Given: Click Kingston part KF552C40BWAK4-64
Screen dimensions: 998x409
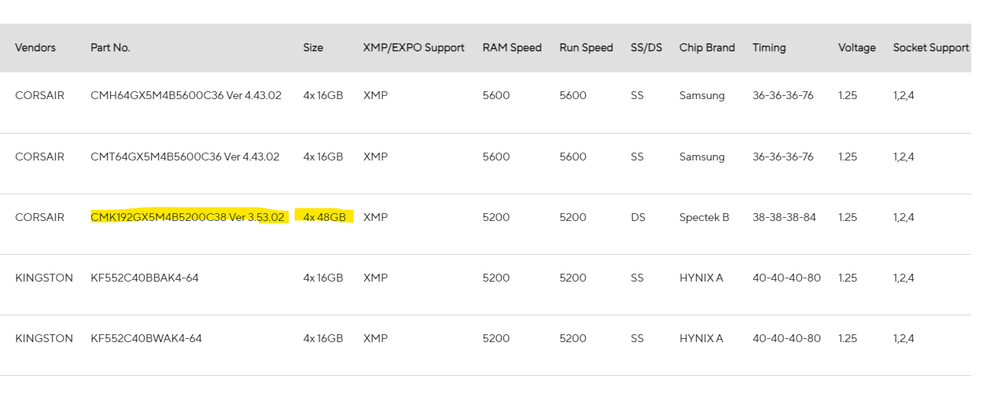Looking at the screenshot, I should click(146, 338).
